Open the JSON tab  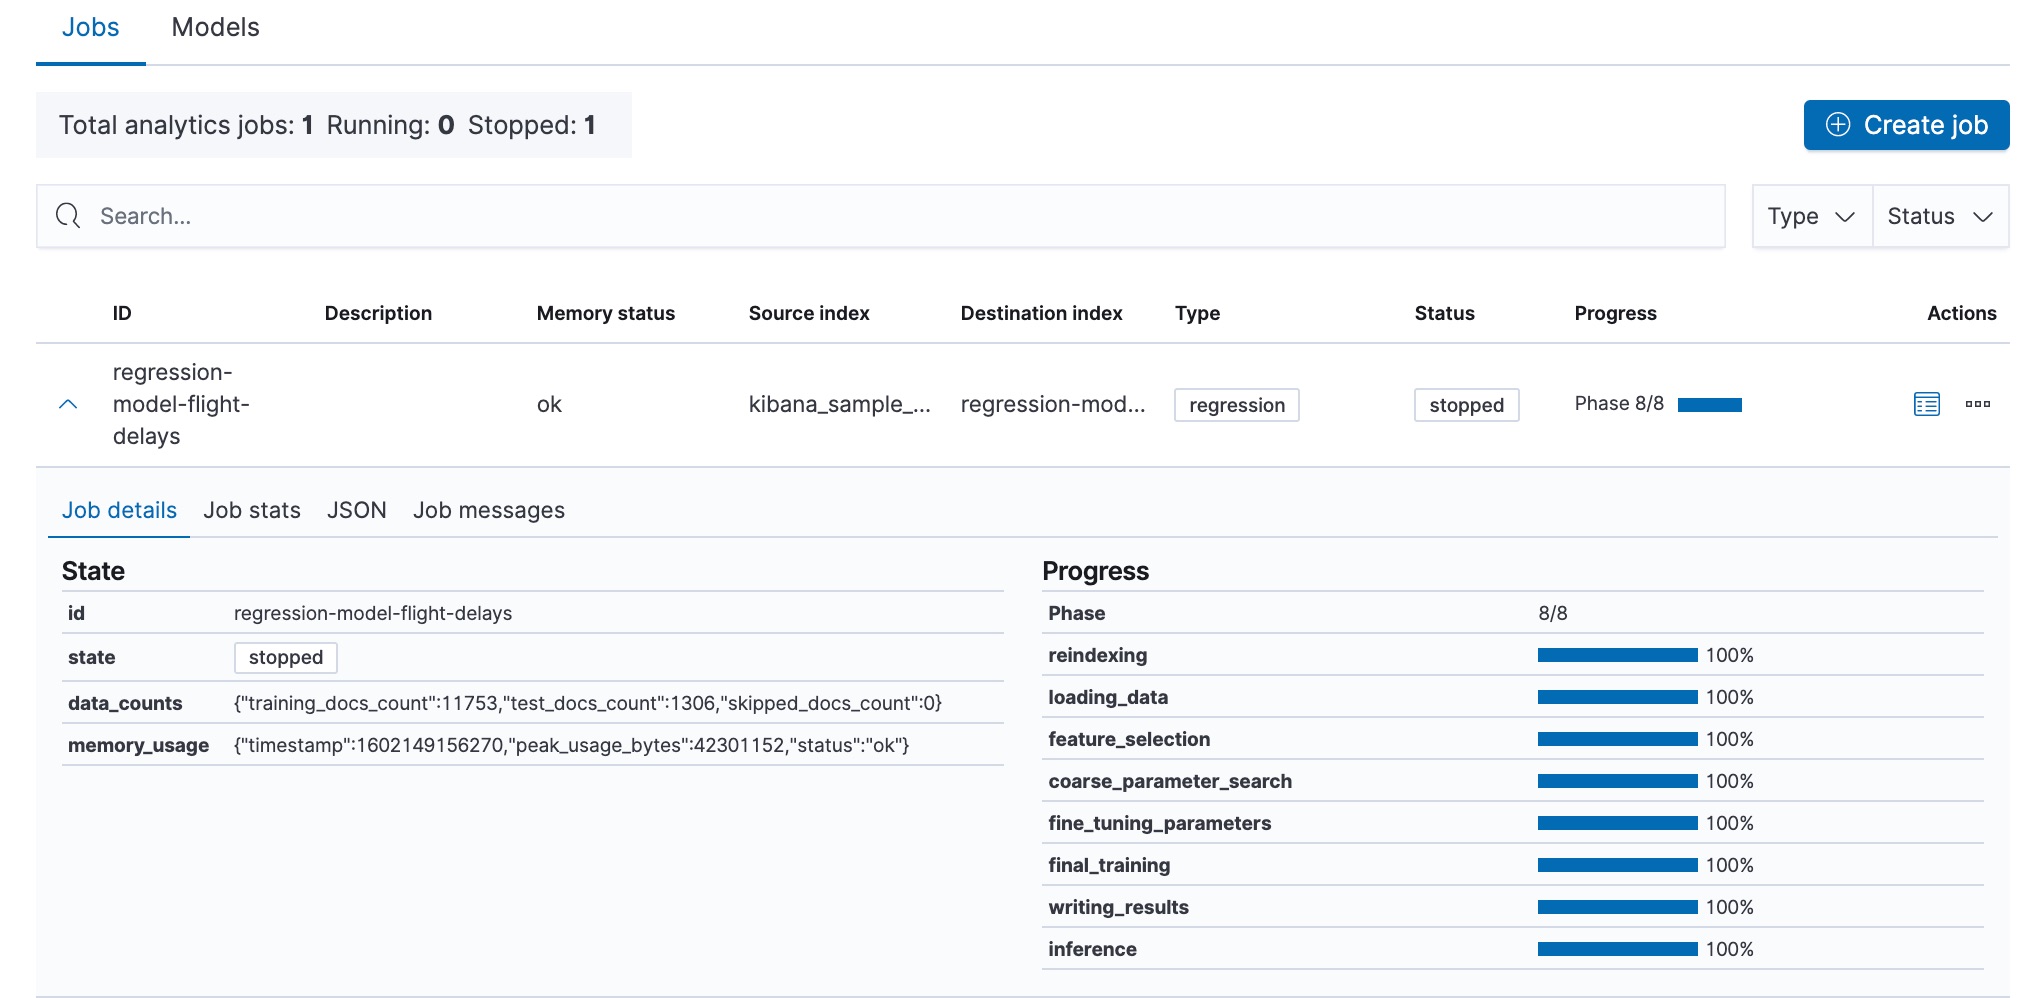click(356, 510)
